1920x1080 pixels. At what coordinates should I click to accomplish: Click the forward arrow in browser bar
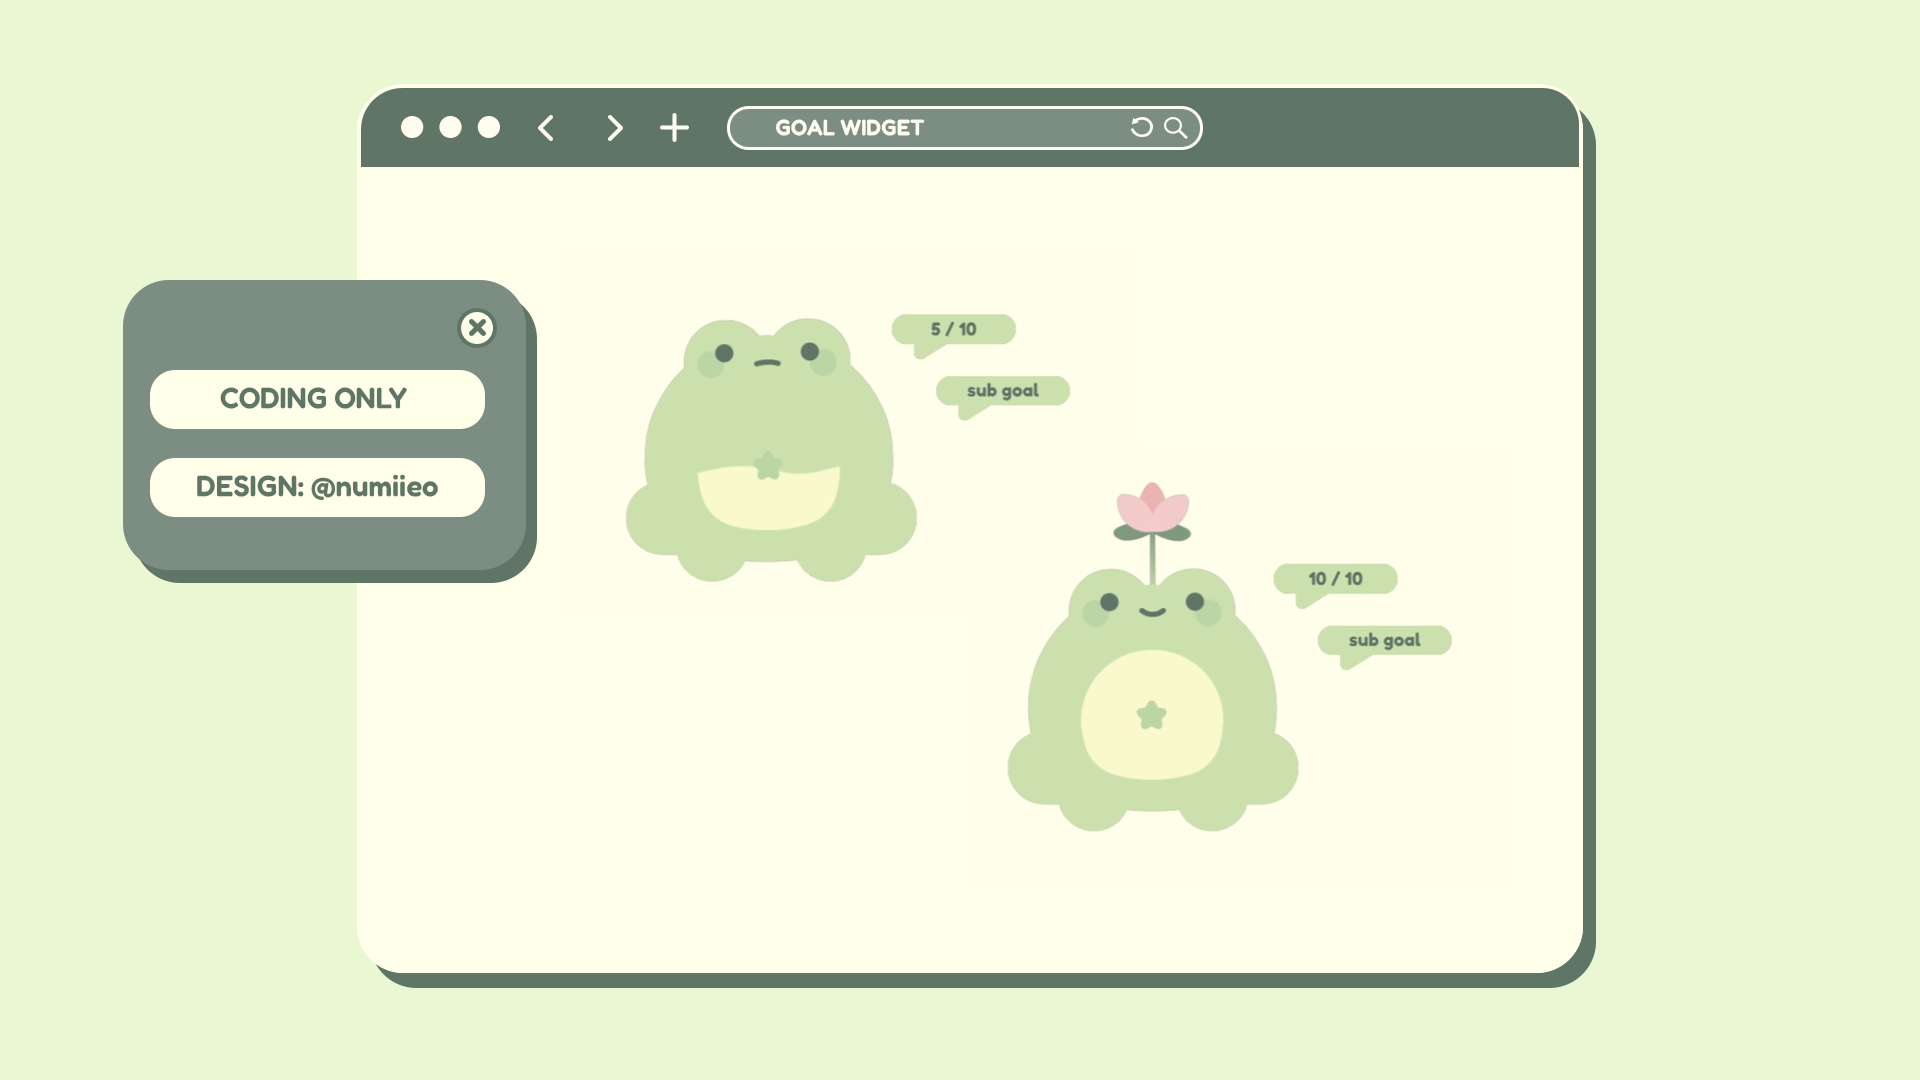click(x=614, y=128)
